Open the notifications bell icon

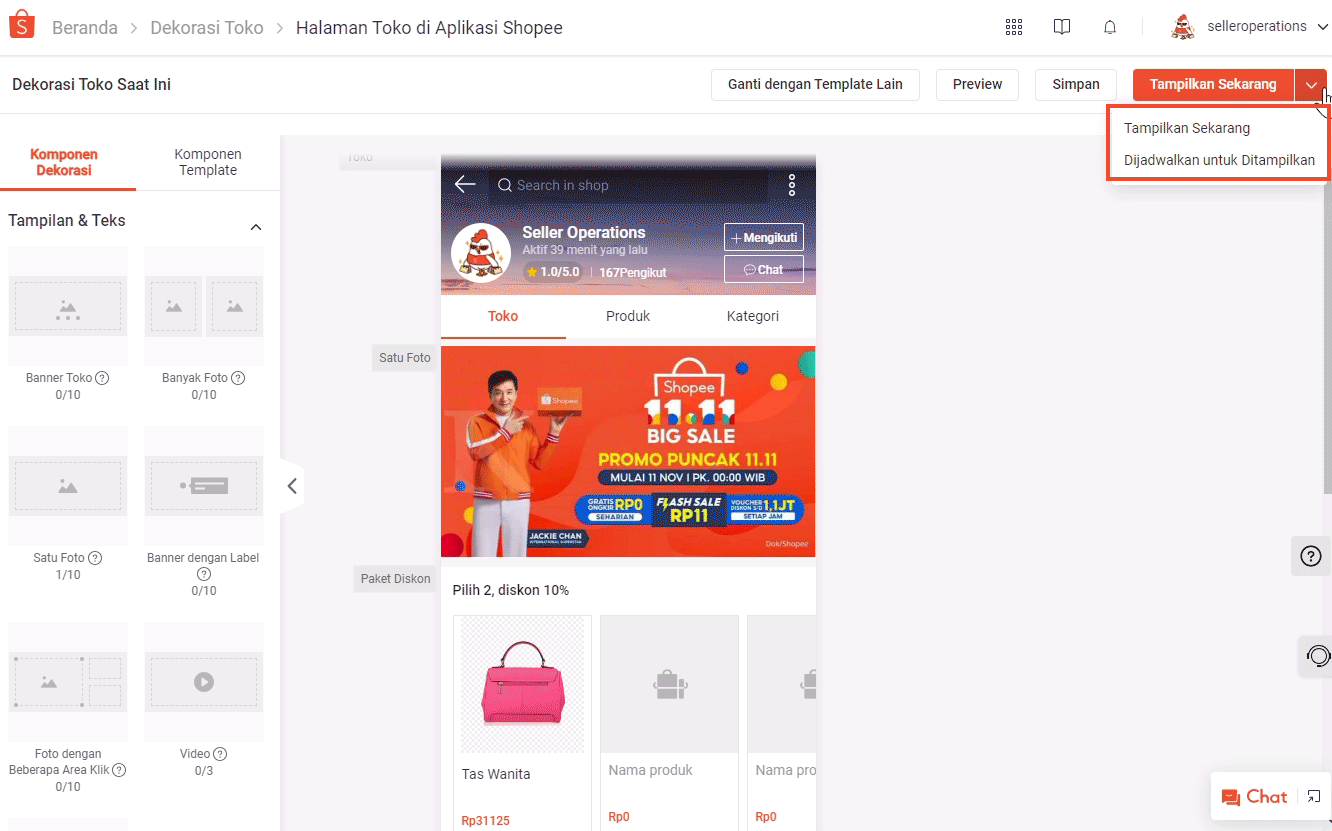click(x=1109, y=27)
